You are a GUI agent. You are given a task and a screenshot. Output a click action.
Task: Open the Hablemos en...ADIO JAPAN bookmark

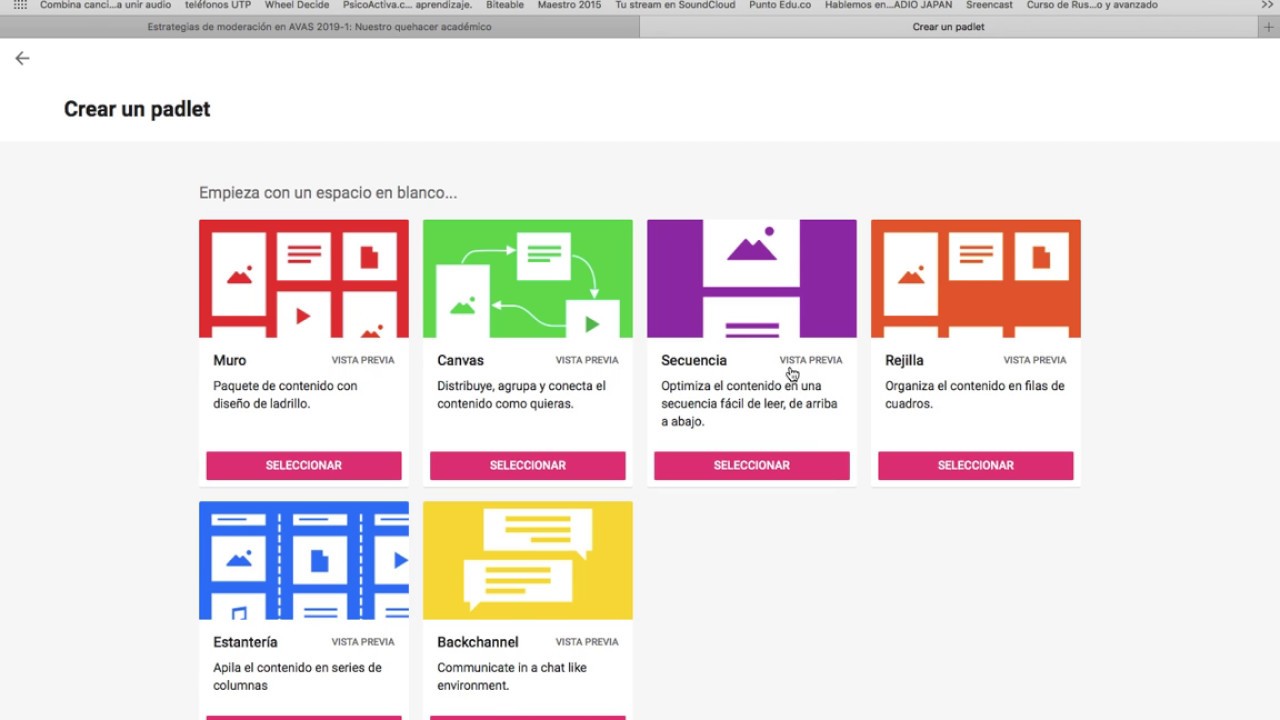888,5
